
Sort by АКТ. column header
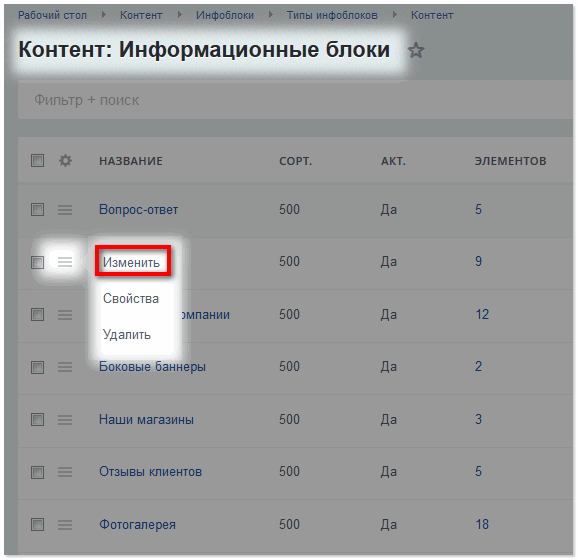pyautogui.click(x=393, y=161)
